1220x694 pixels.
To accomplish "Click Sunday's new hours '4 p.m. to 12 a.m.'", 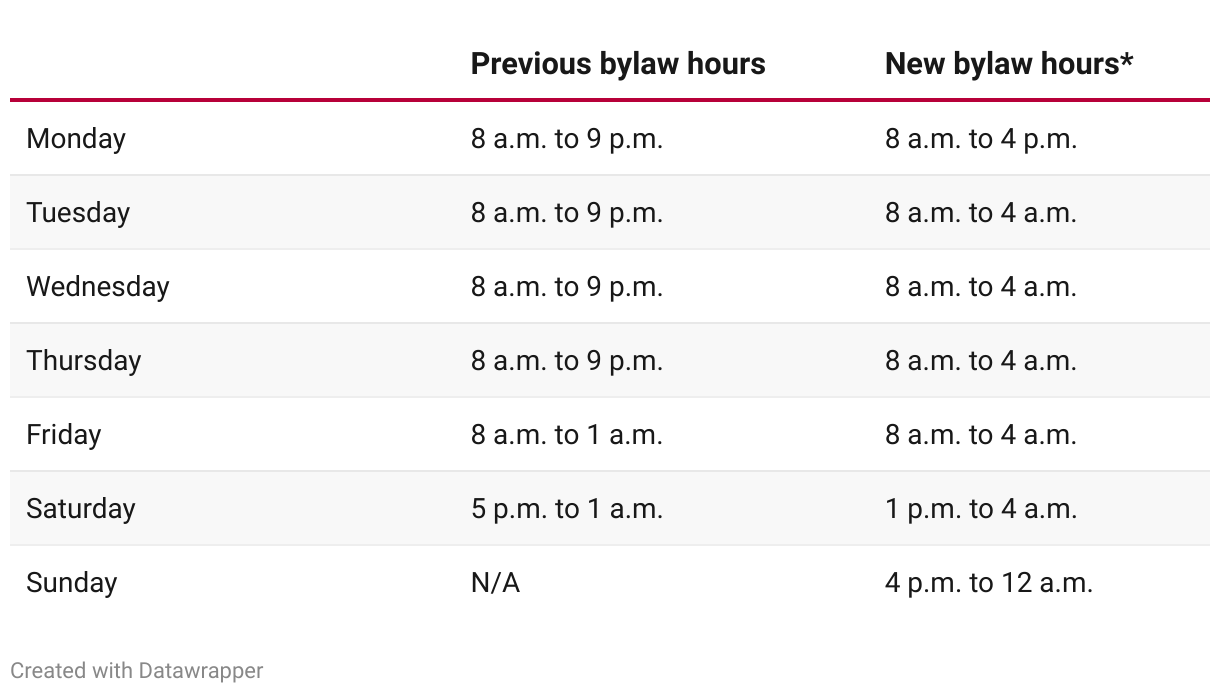I will pyautogui.click(x=989, y=583).
